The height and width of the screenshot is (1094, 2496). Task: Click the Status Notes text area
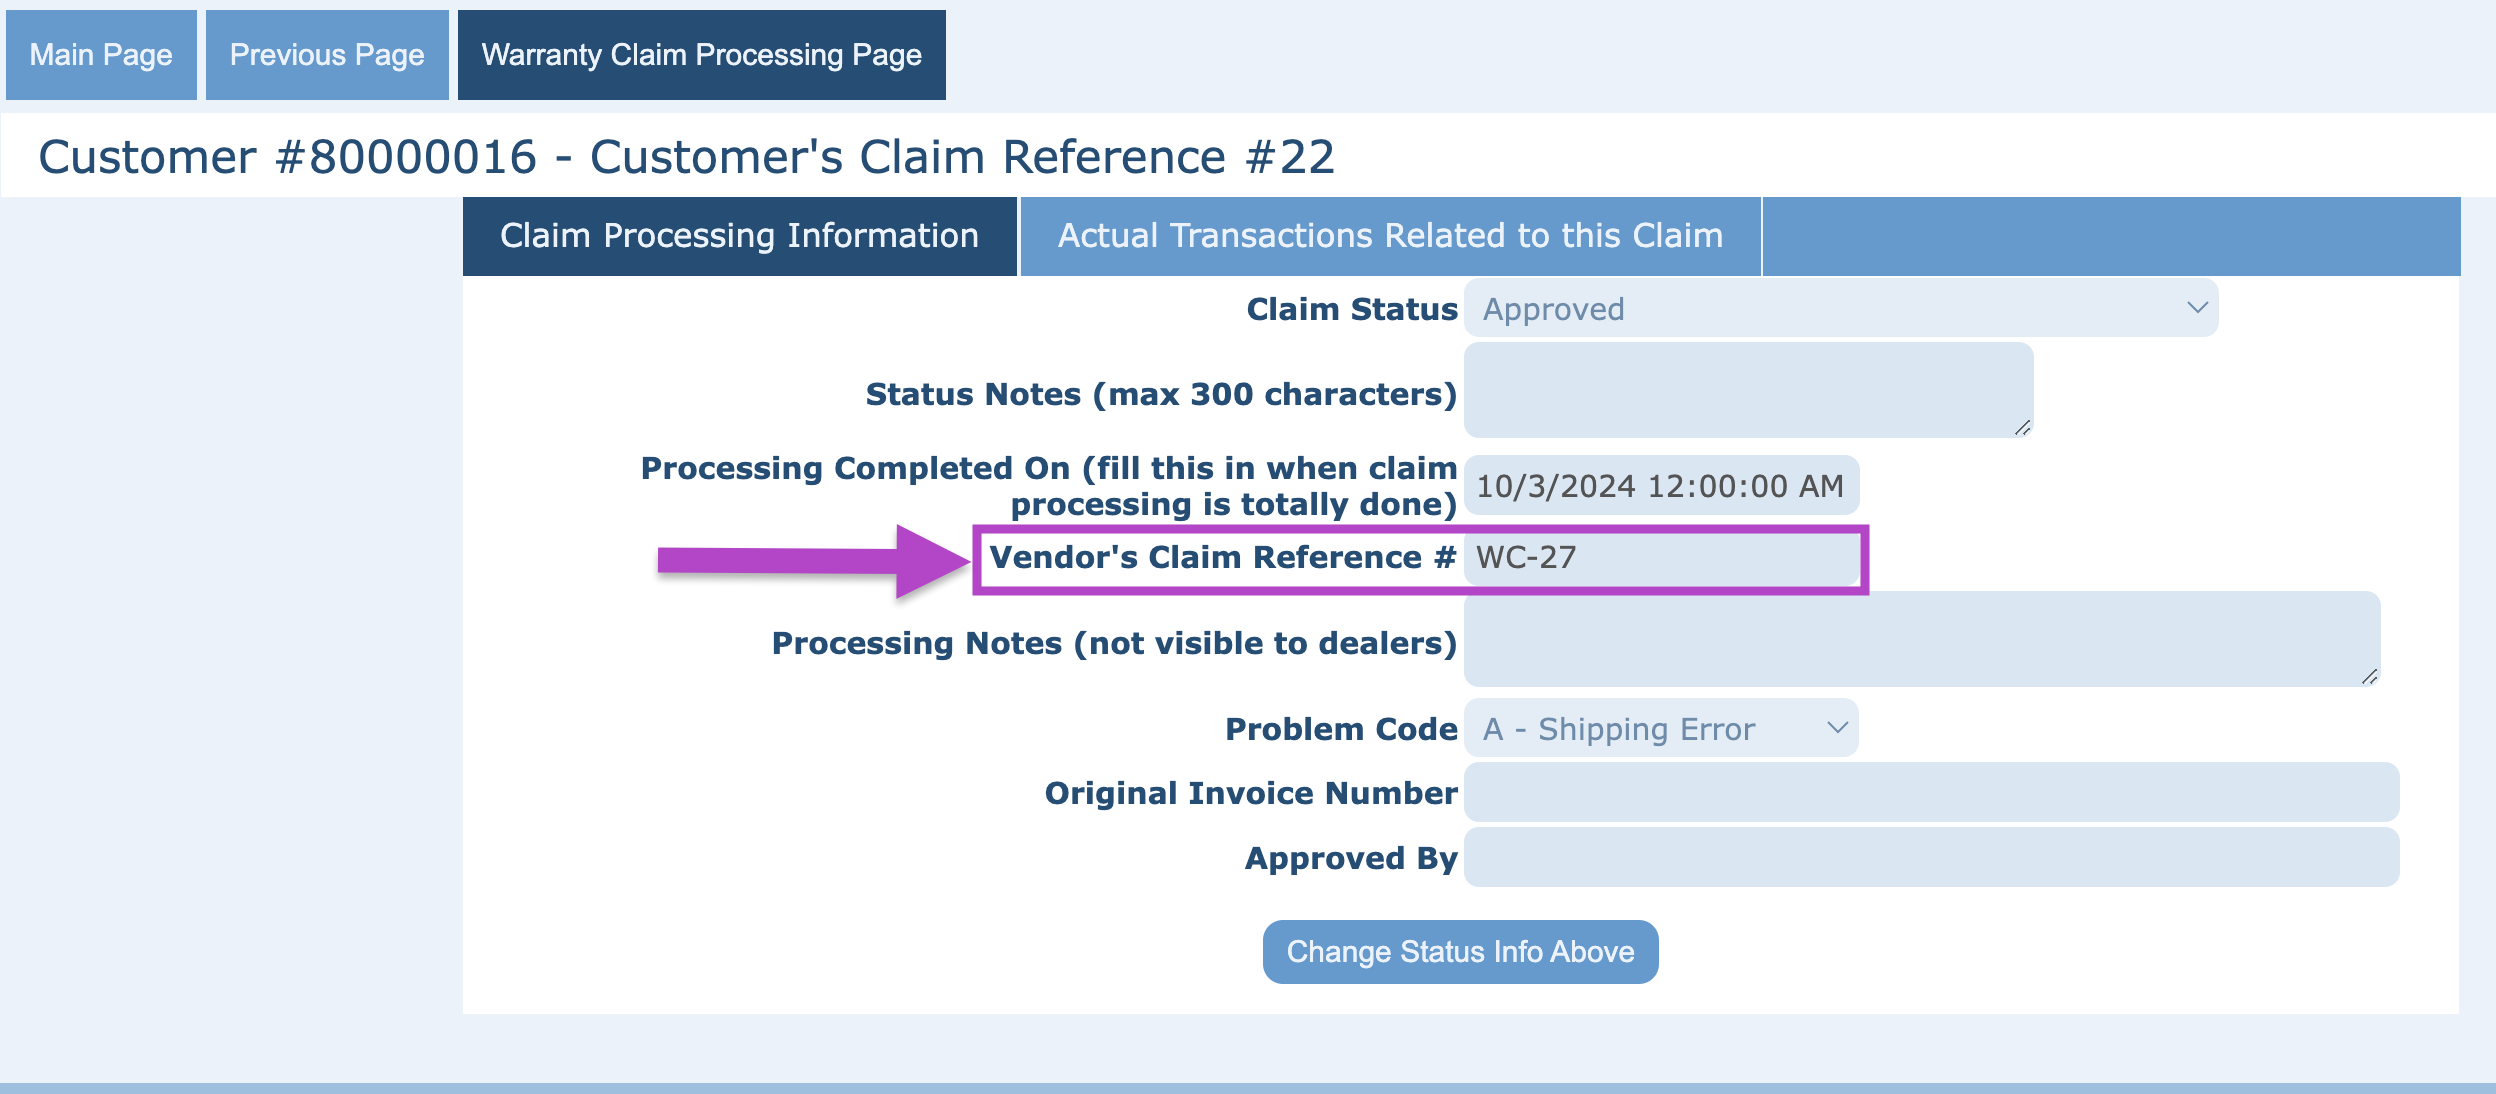tap(1747, 389)
